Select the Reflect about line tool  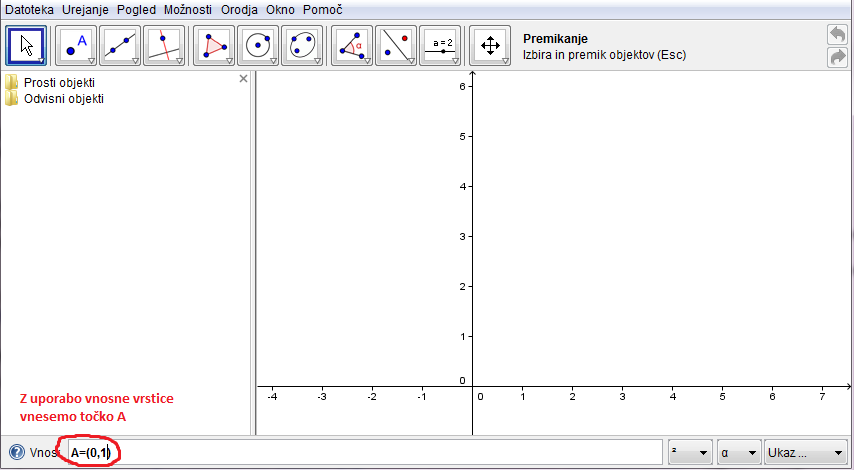tap(395, 45)
